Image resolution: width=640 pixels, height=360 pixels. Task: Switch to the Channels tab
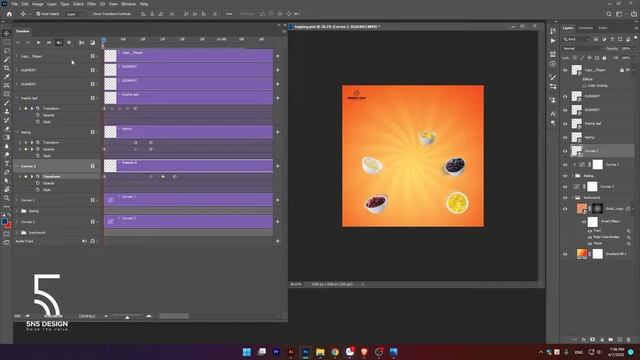(x=586, y=28)
